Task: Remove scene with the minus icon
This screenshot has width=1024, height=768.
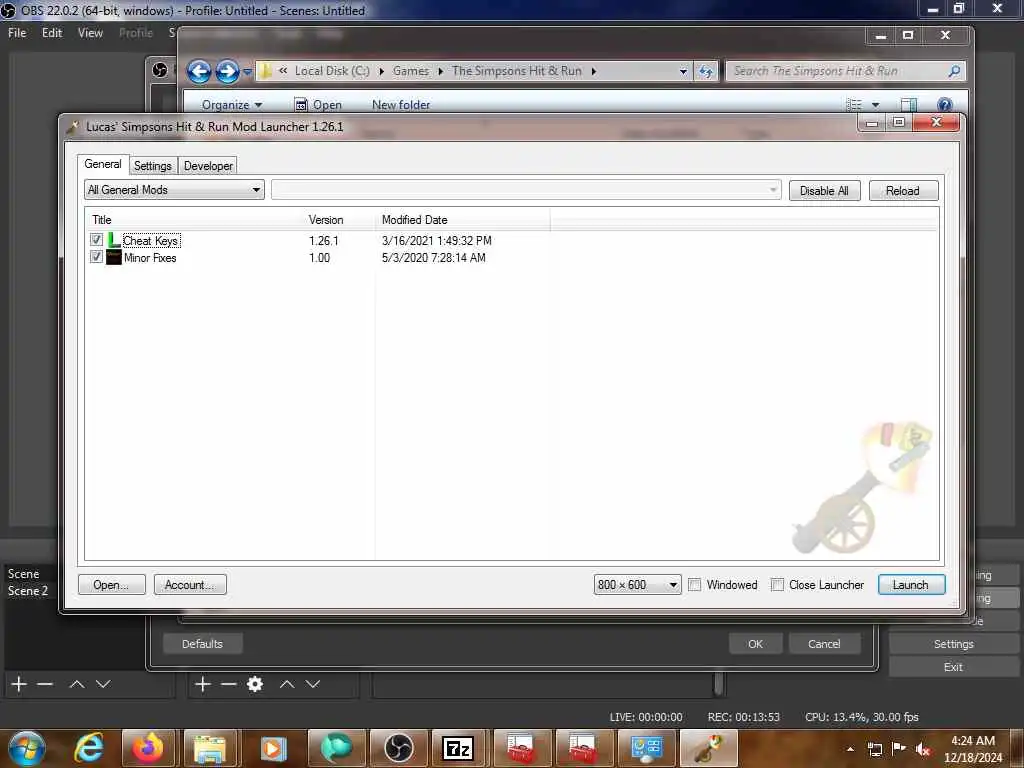Action: pos(45,684)
